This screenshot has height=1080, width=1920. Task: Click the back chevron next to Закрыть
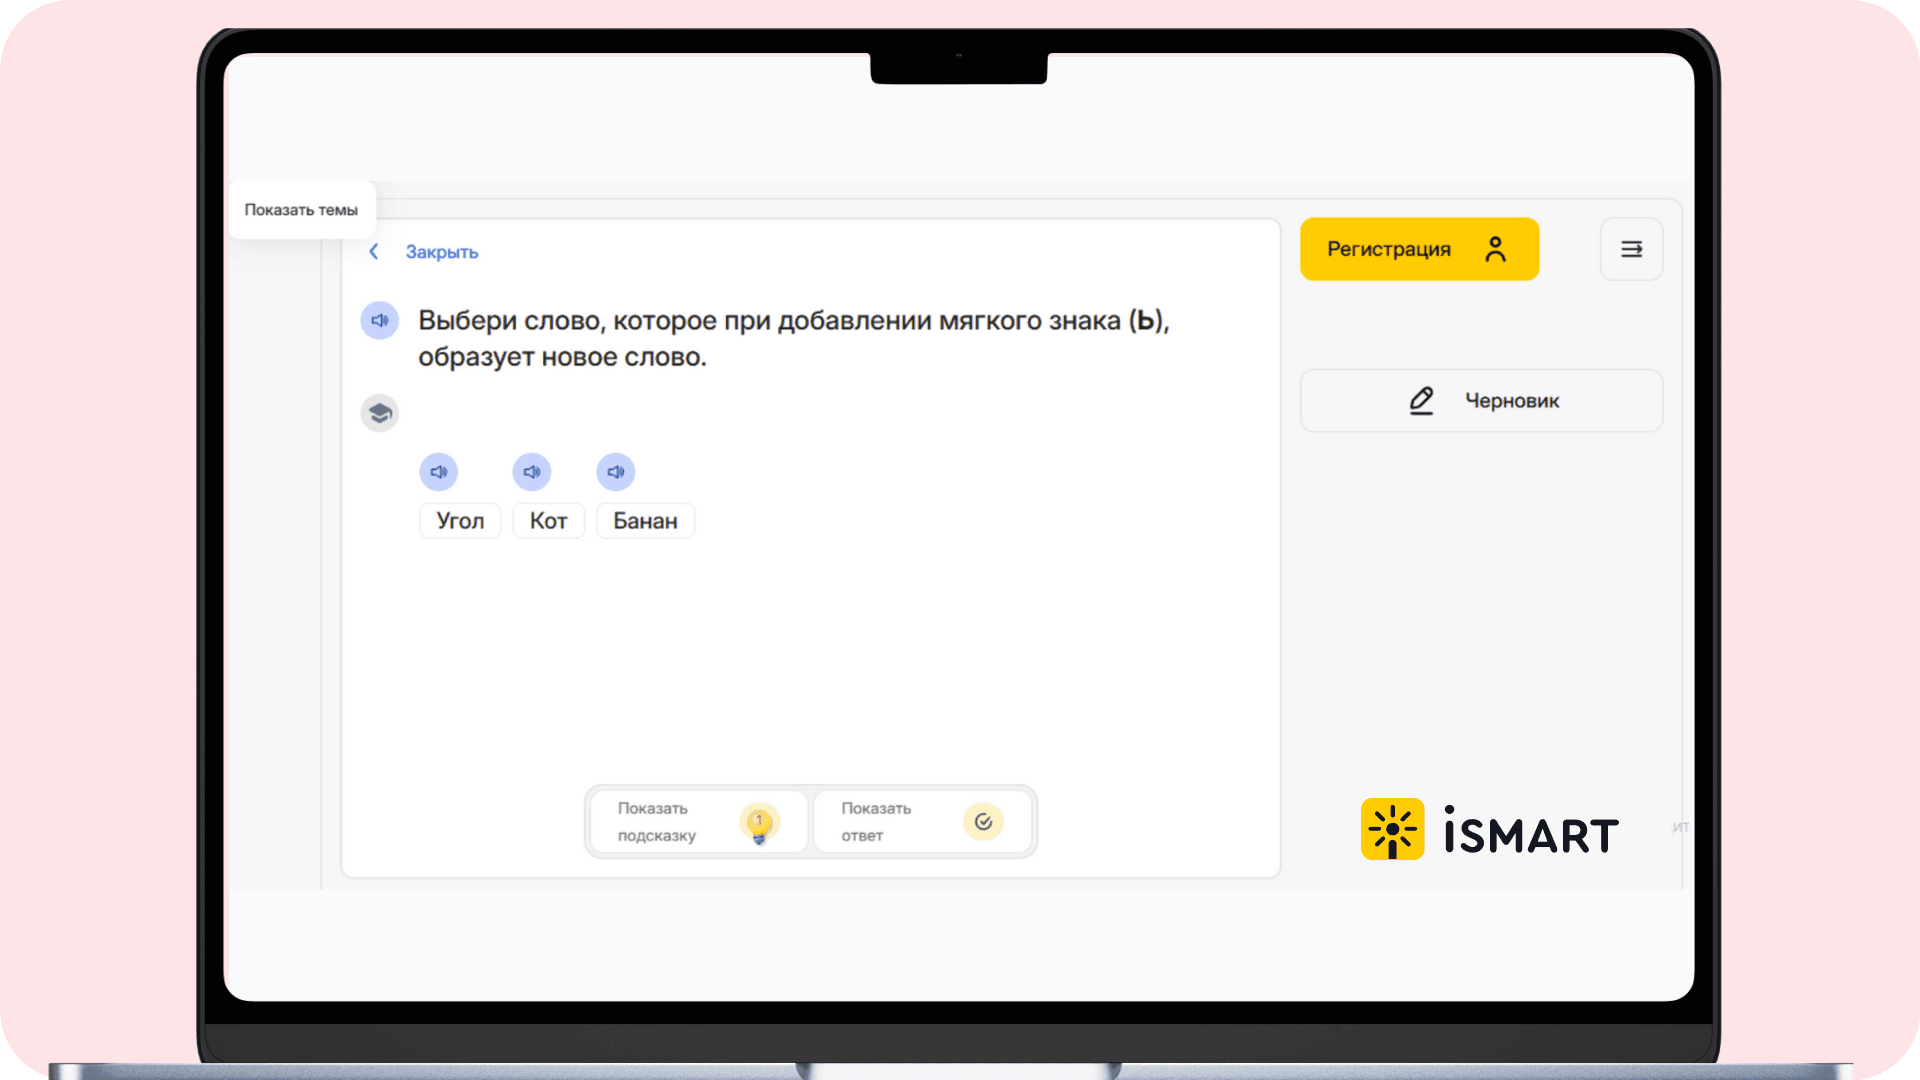[x=374, y=252]
